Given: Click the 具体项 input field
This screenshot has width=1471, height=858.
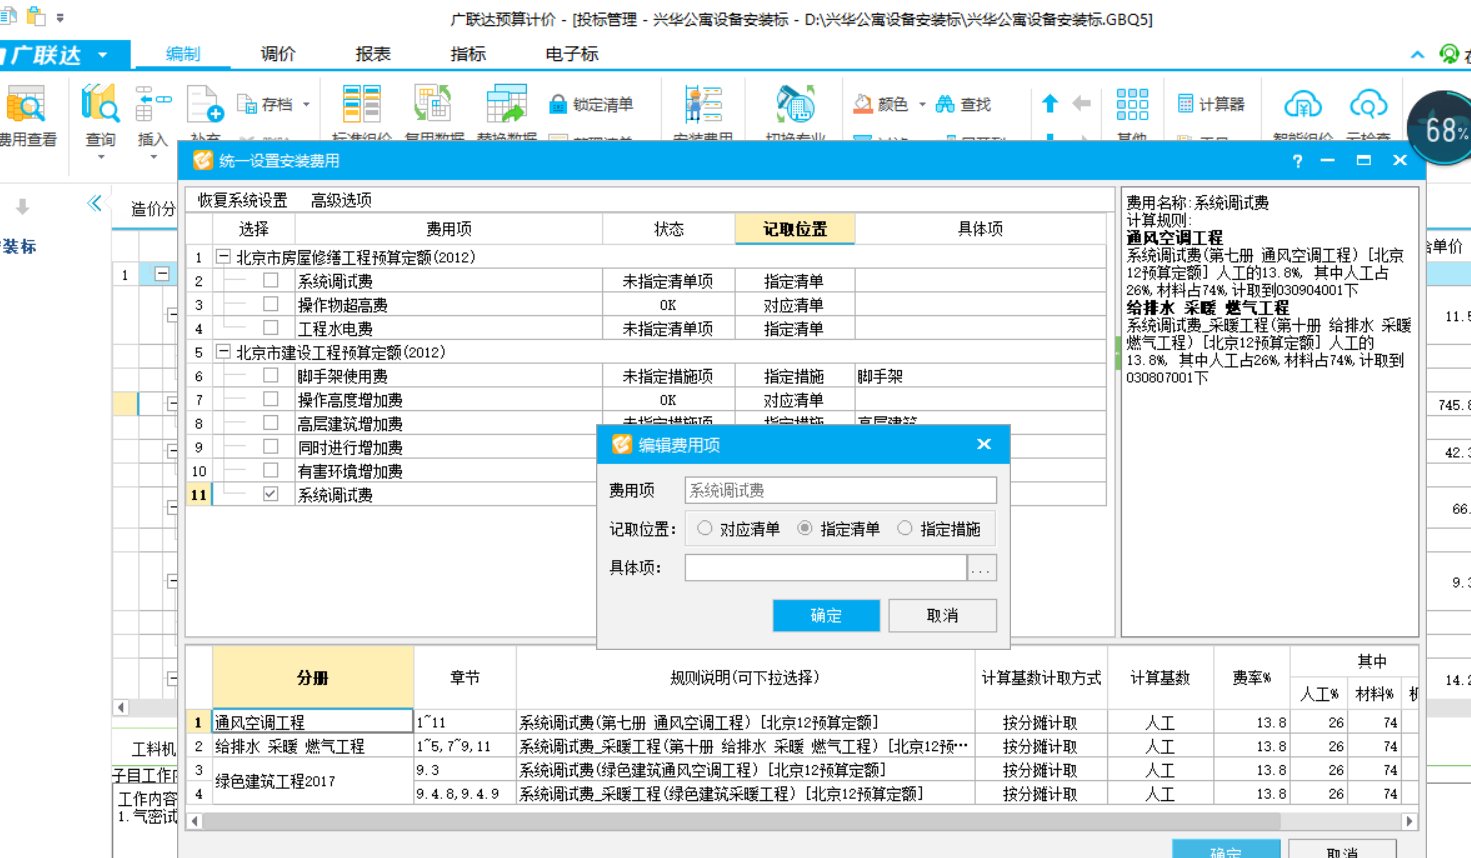Looking at the screenshot, I should pos(826,568).
